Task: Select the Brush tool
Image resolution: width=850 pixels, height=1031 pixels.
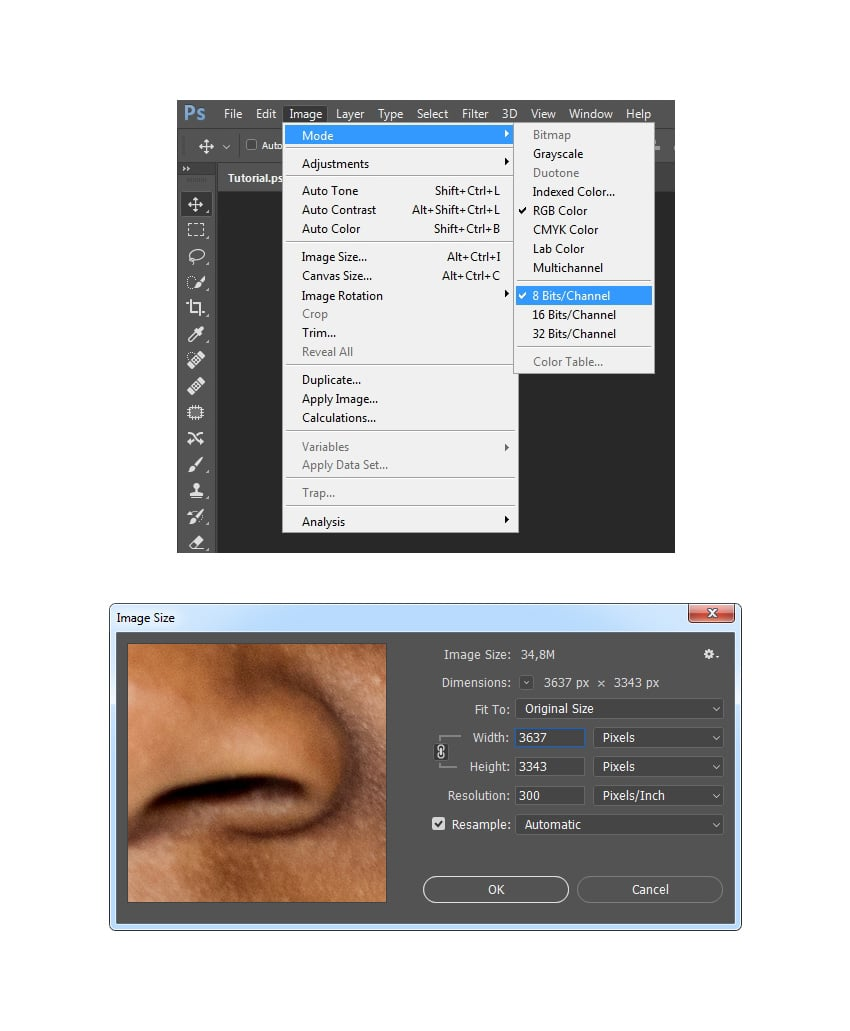Action: (x=196, y=464)
